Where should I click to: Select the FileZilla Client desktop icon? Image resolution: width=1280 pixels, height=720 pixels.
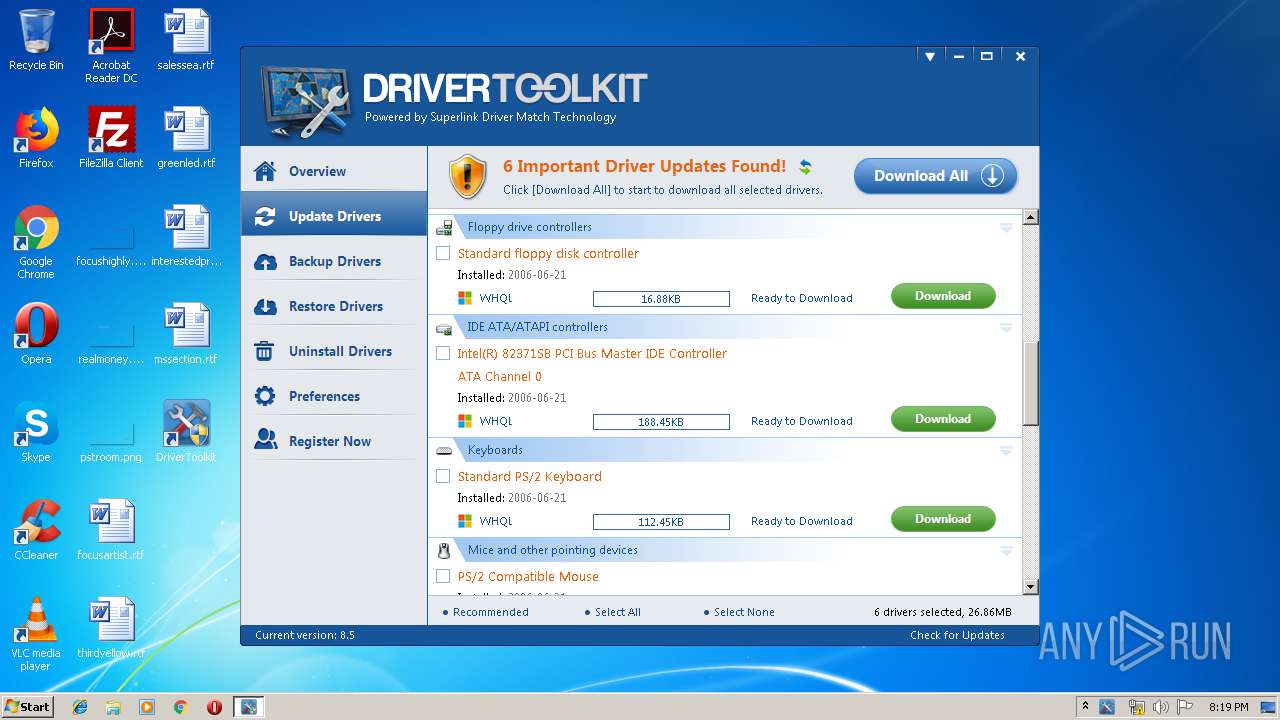[111, 138]
